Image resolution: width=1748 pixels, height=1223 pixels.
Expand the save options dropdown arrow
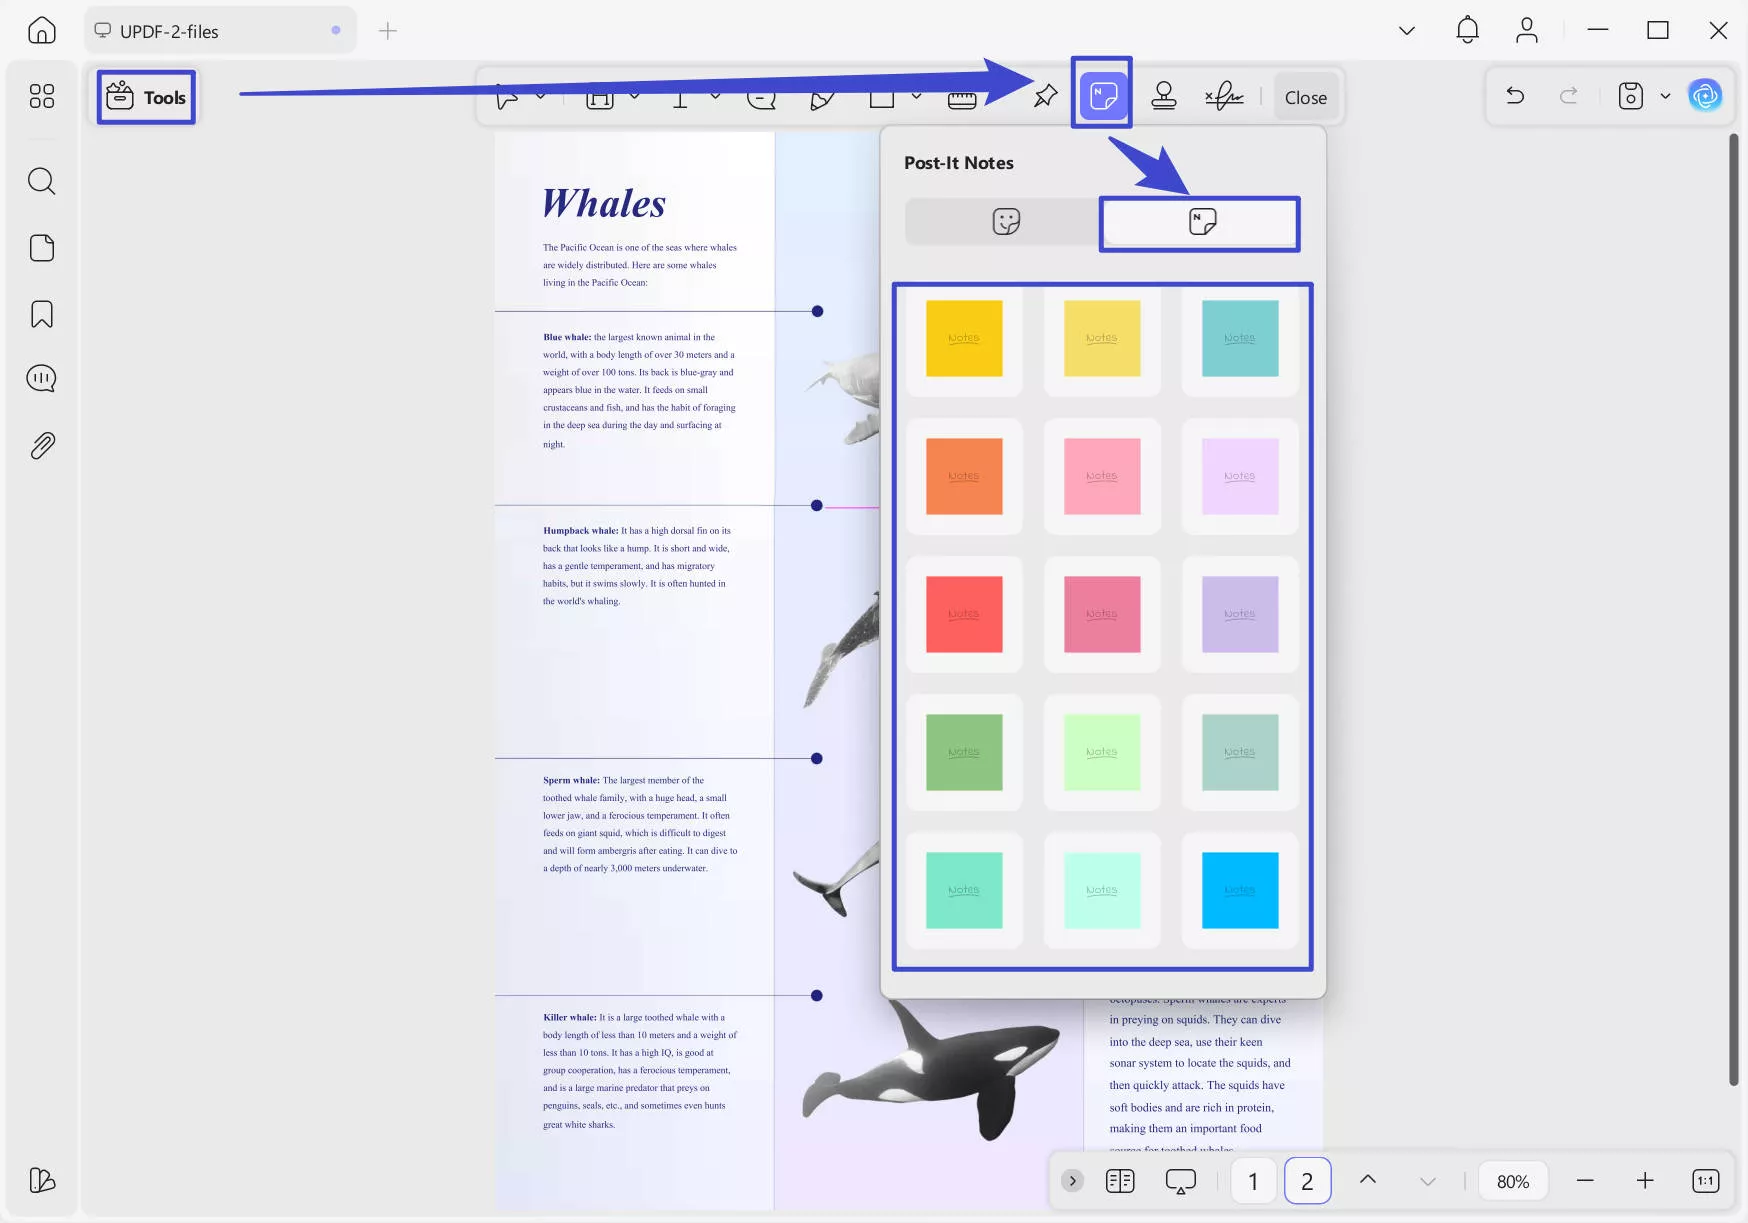pyautogui.click(x=1665, y=96)
